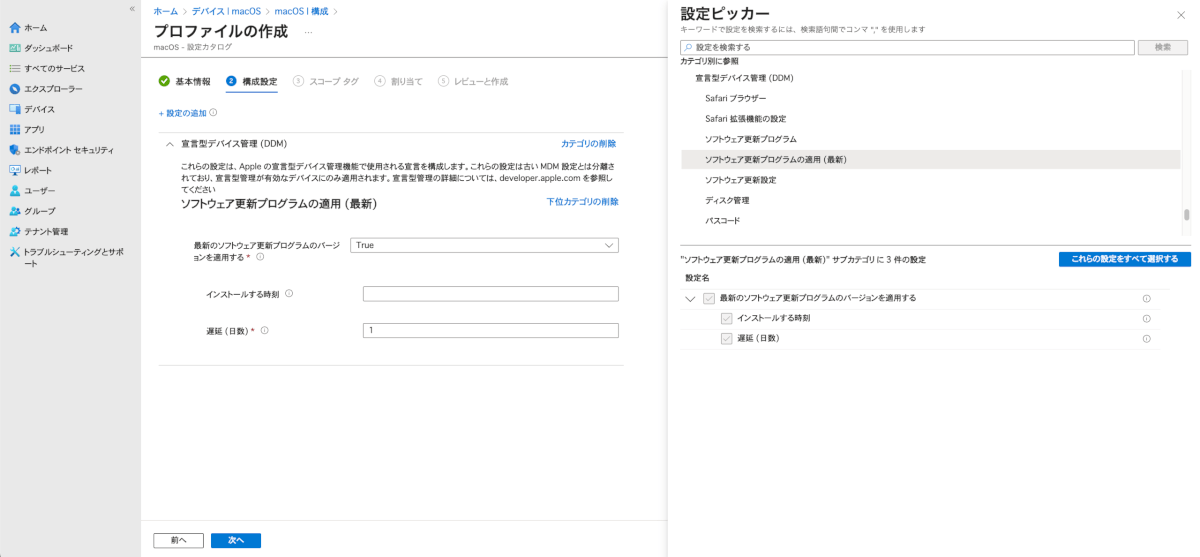Click the カテゴリの削除 link

[589, 144]
